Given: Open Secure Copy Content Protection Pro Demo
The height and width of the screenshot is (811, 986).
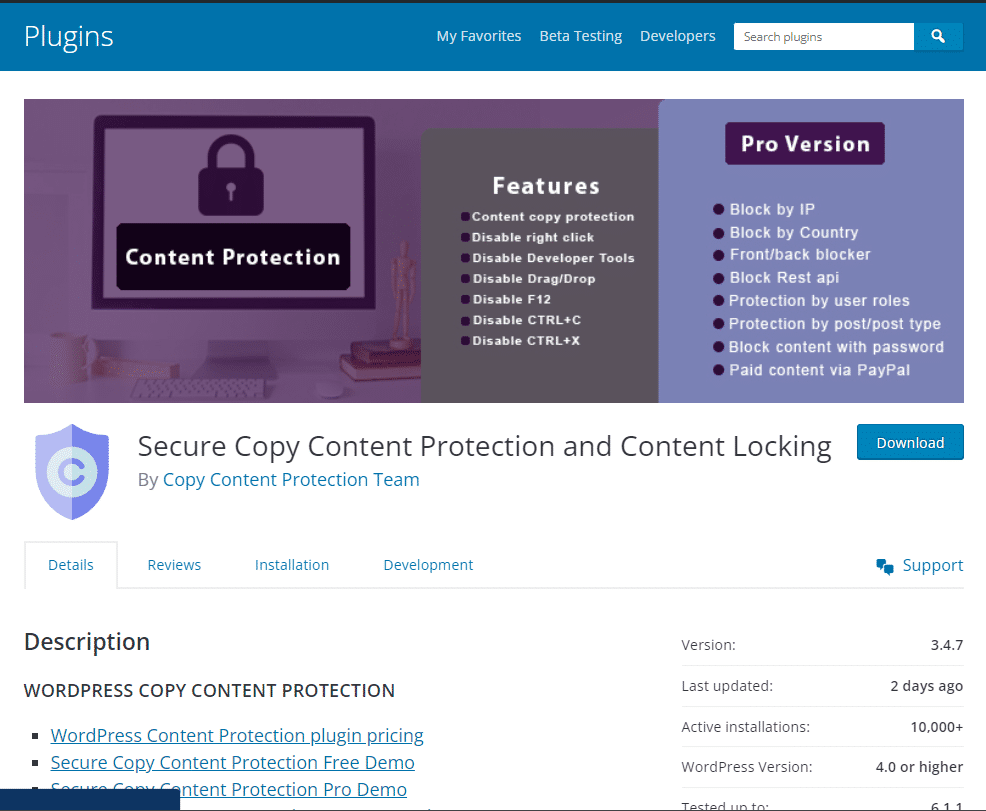Looking at the screenshot, I should (x=228, y=789).
